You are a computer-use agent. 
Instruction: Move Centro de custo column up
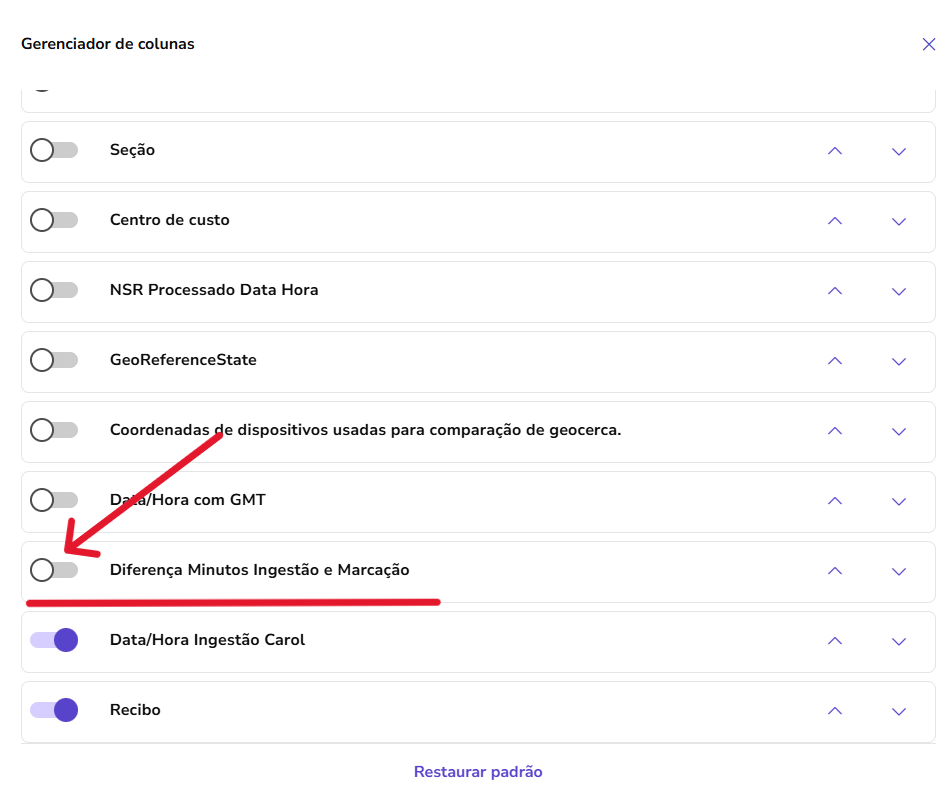835,221
